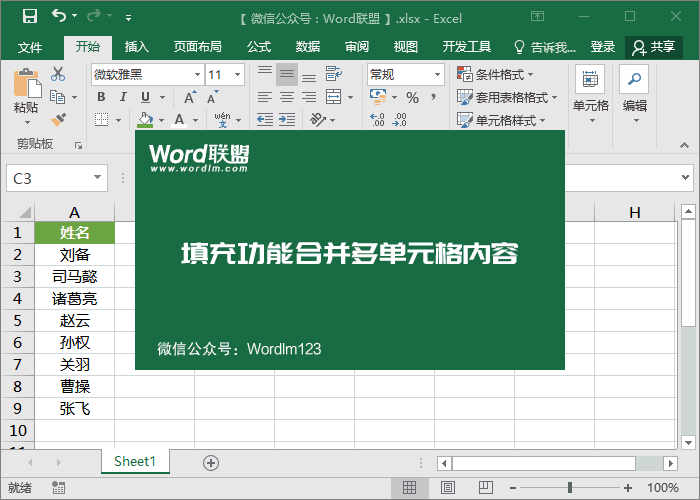700x500 pixels.
Task: Open the 开发工具 tab
Action: [x=467, y=47]
